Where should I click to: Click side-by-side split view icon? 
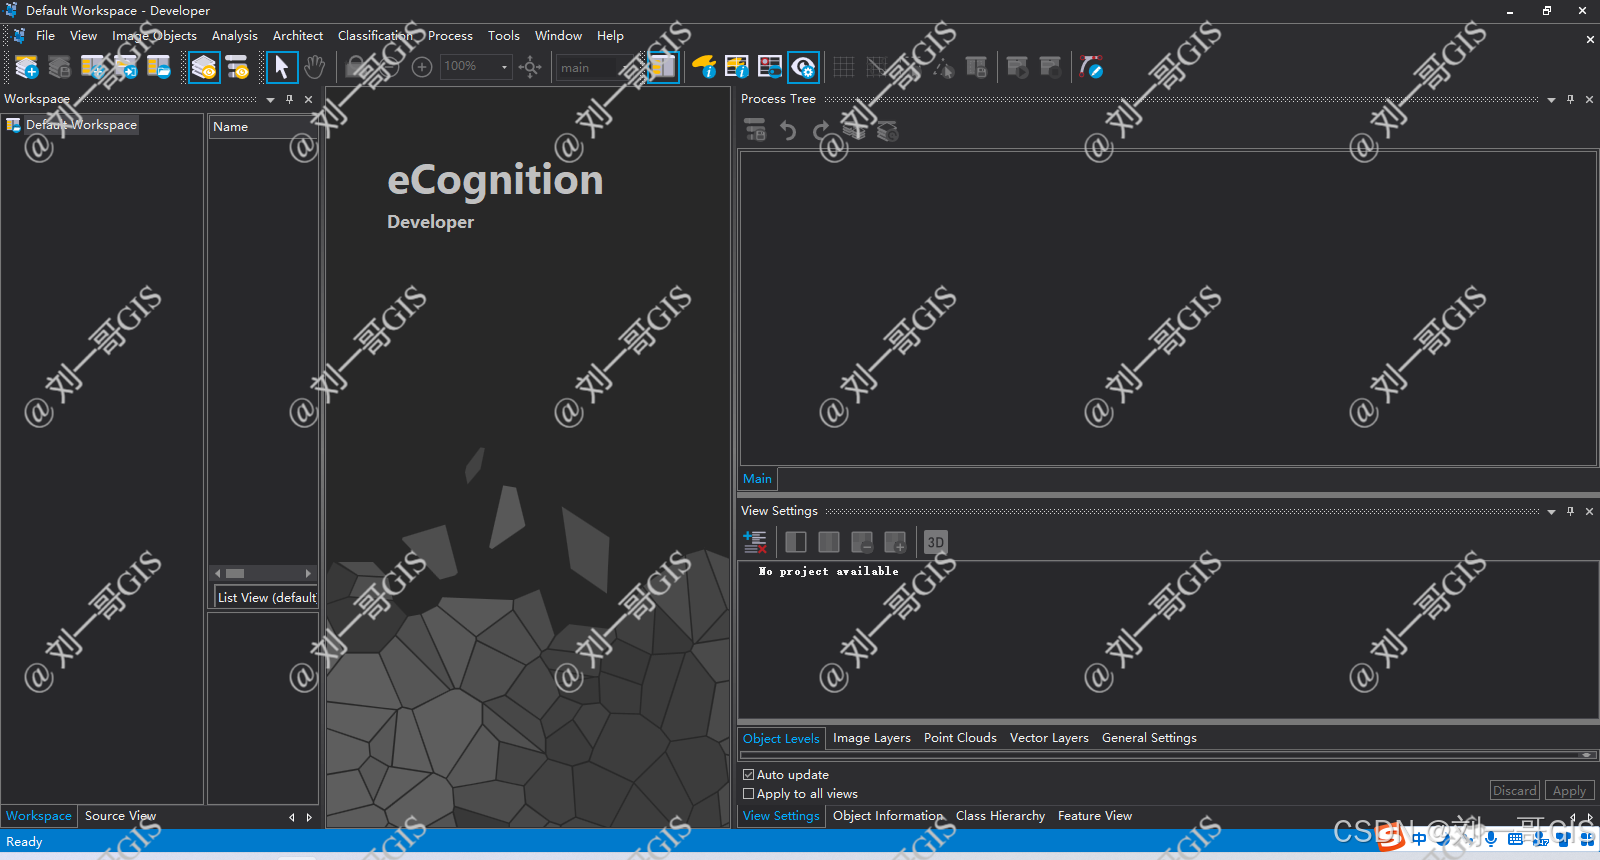coord(829,542)
